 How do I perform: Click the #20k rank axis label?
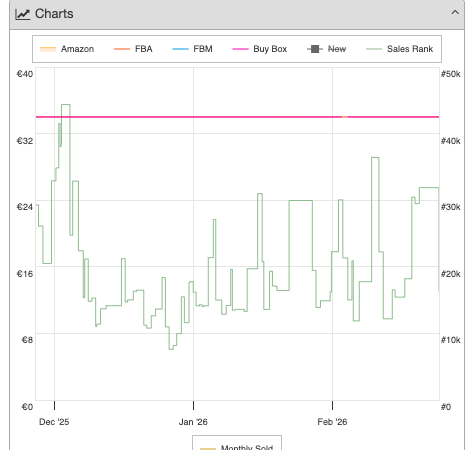[x=451, y=274]
